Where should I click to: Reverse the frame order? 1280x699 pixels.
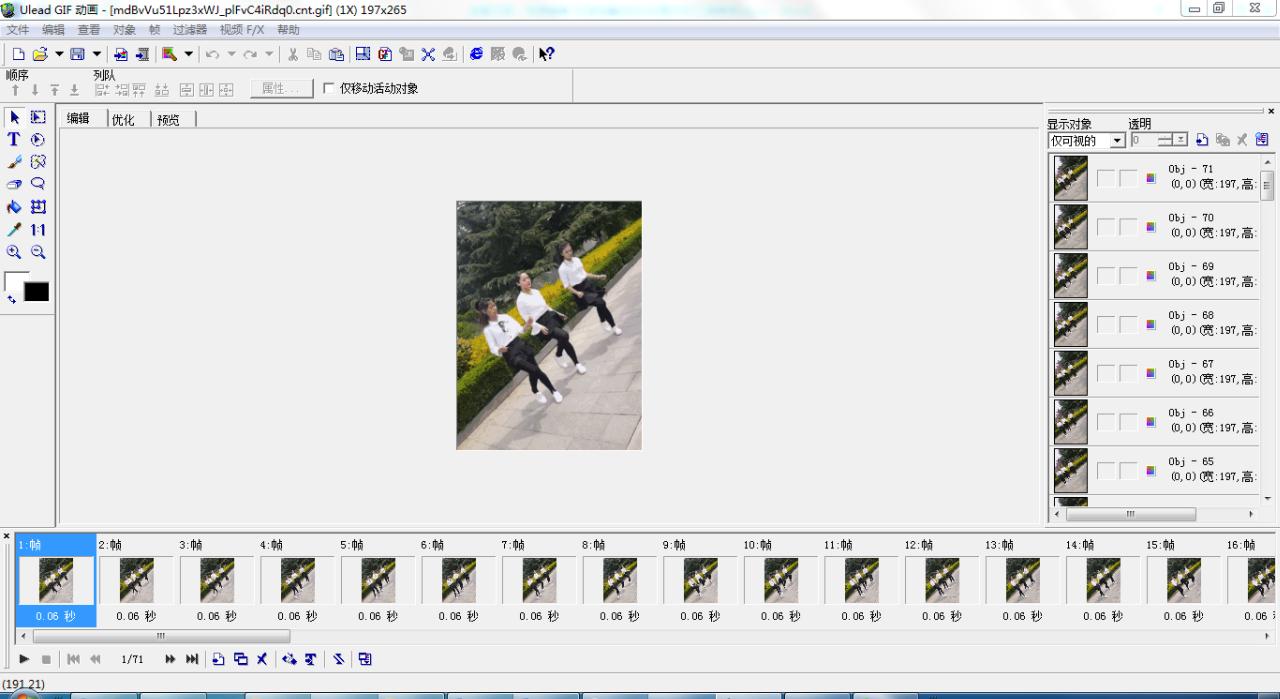[x=339, y=659]
